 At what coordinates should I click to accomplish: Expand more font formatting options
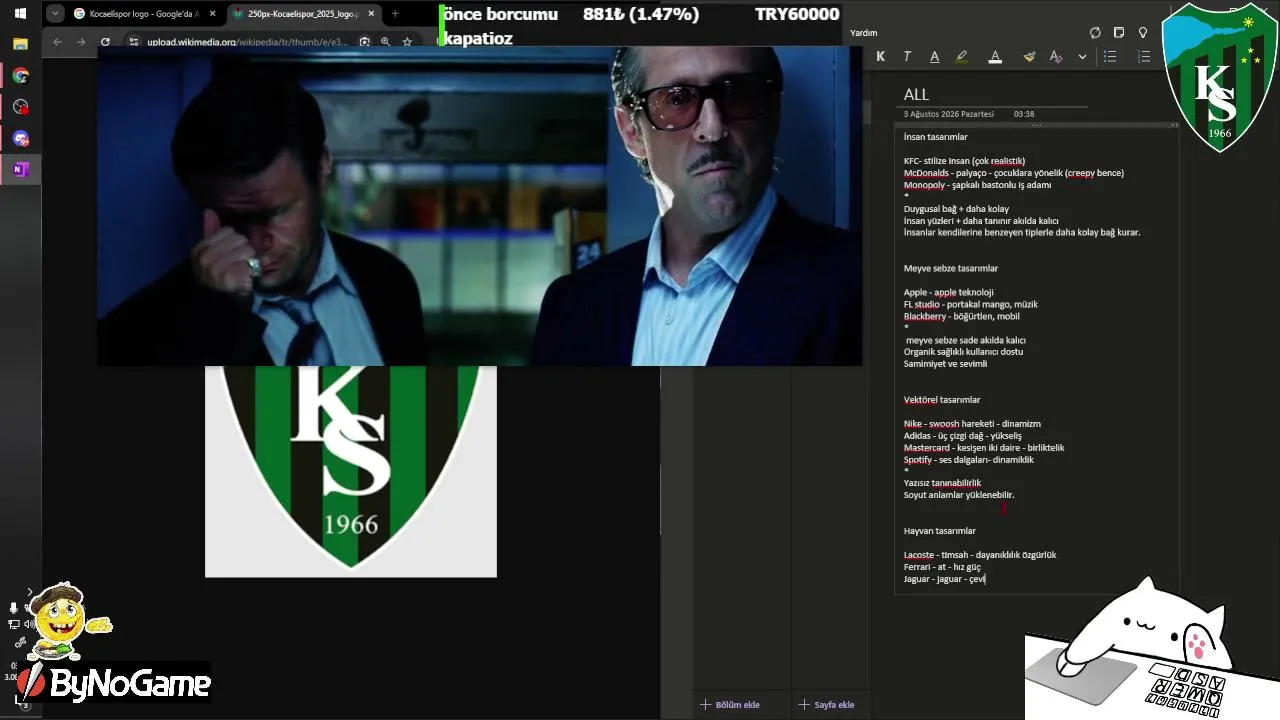(1082, 57)
